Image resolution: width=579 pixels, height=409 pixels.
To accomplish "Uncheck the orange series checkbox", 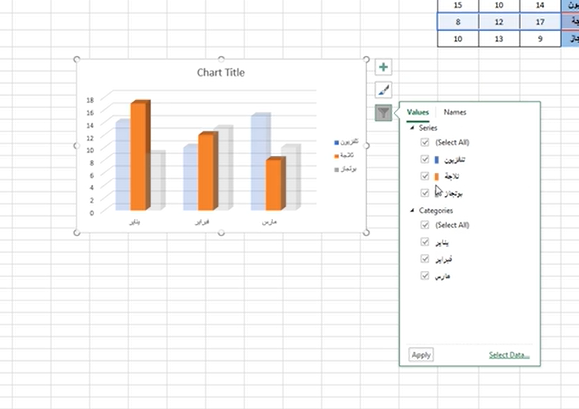I will point(425,176).
